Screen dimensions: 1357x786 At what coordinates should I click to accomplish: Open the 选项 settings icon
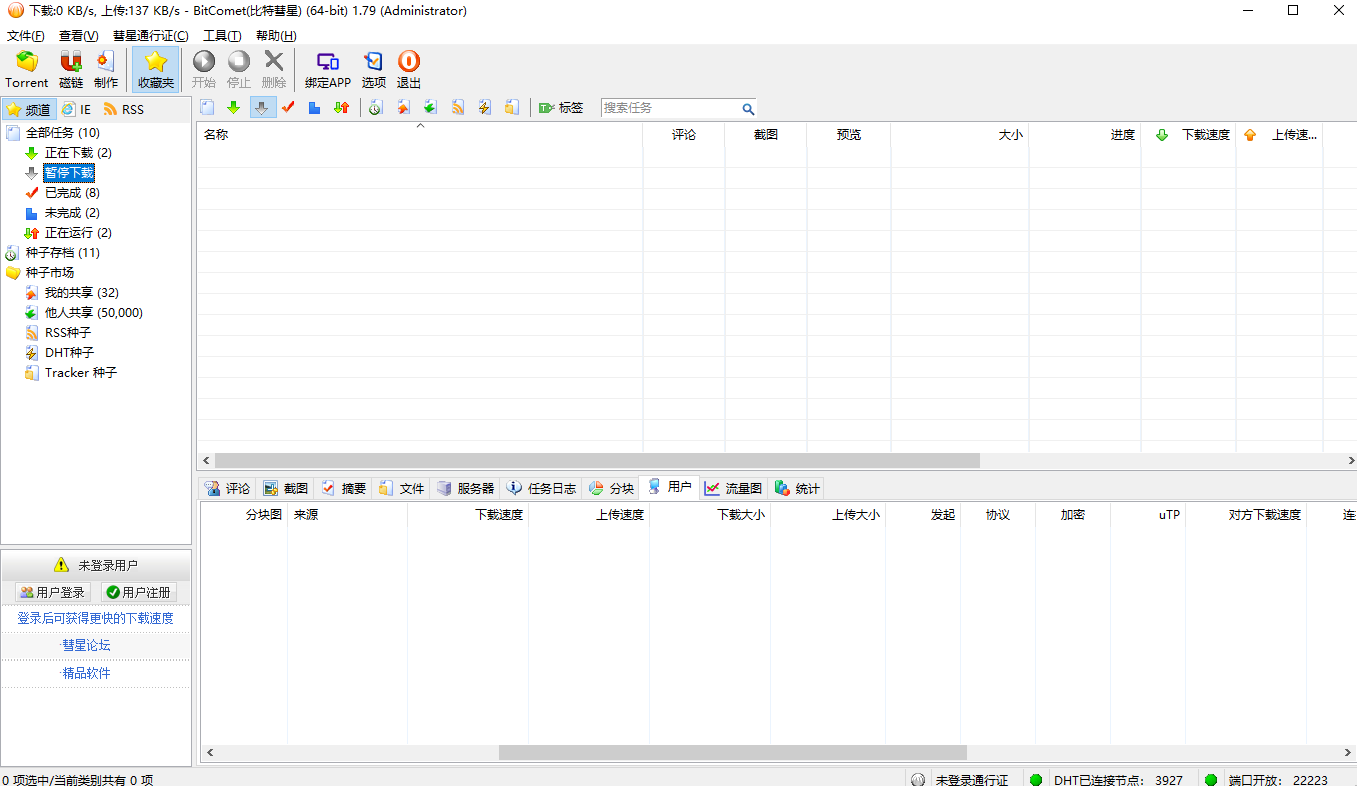(373, 68)
